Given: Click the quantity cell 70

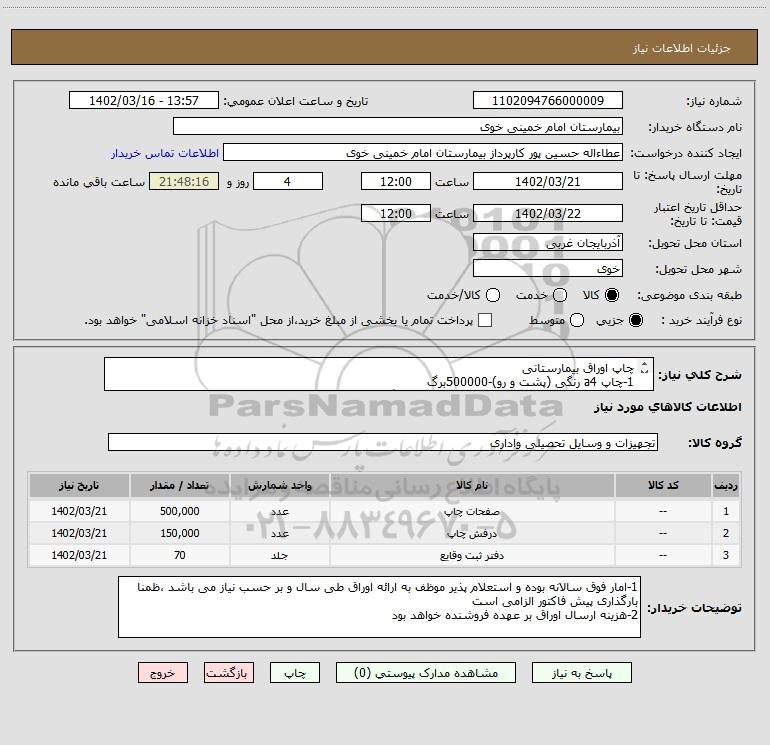Looking at the screenshot, I should tap(180, 555).
